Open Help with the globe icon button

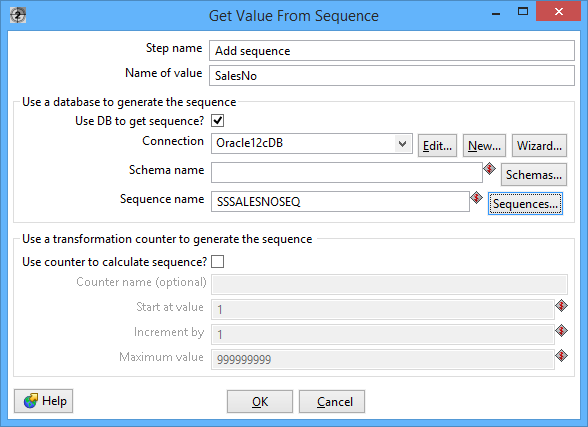click(x=44, y=401)
